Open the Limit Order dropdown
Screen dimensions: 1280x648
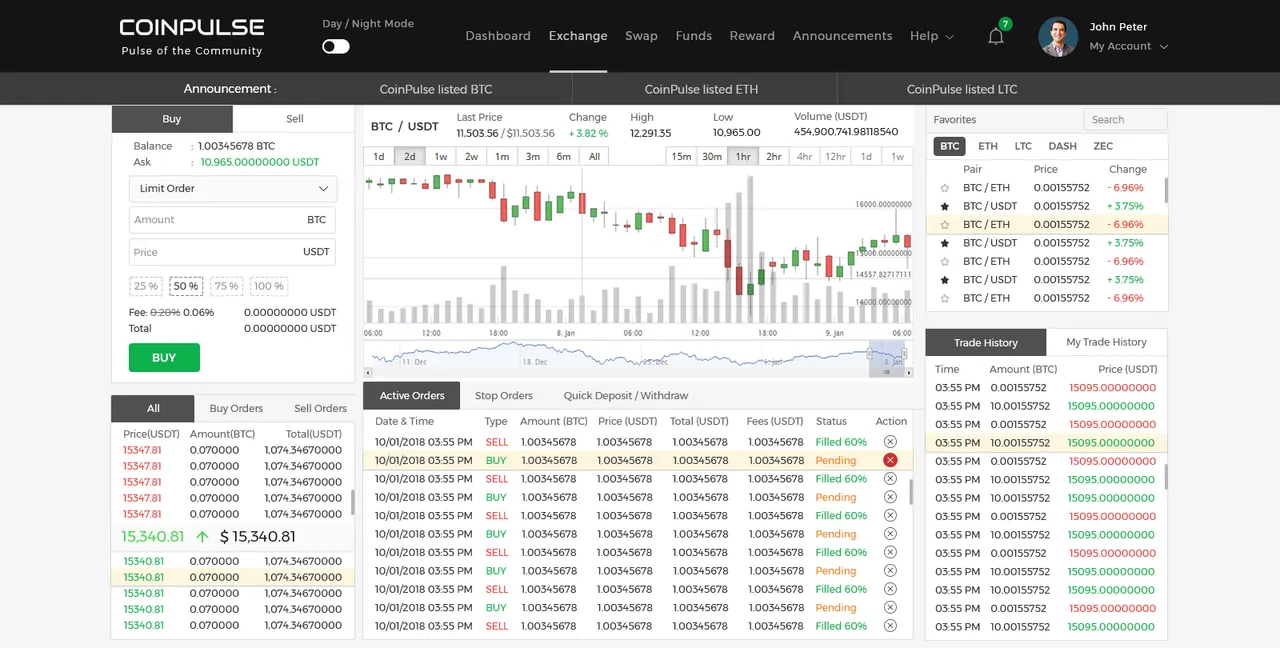pos(233,188)
